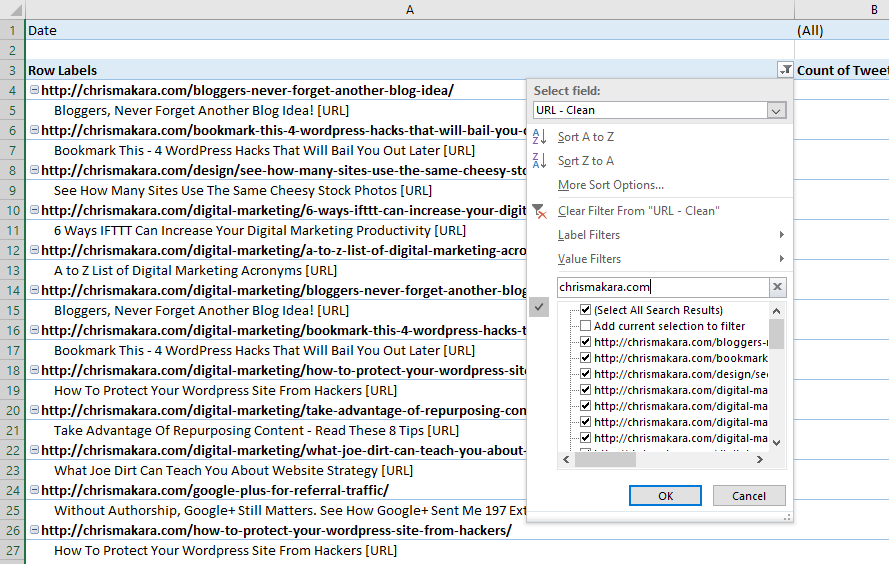Image resolution: width=889 pixels, height=564 pixels.
Task: Click the clear filter funnel icon
Action: tap(540, 211)
